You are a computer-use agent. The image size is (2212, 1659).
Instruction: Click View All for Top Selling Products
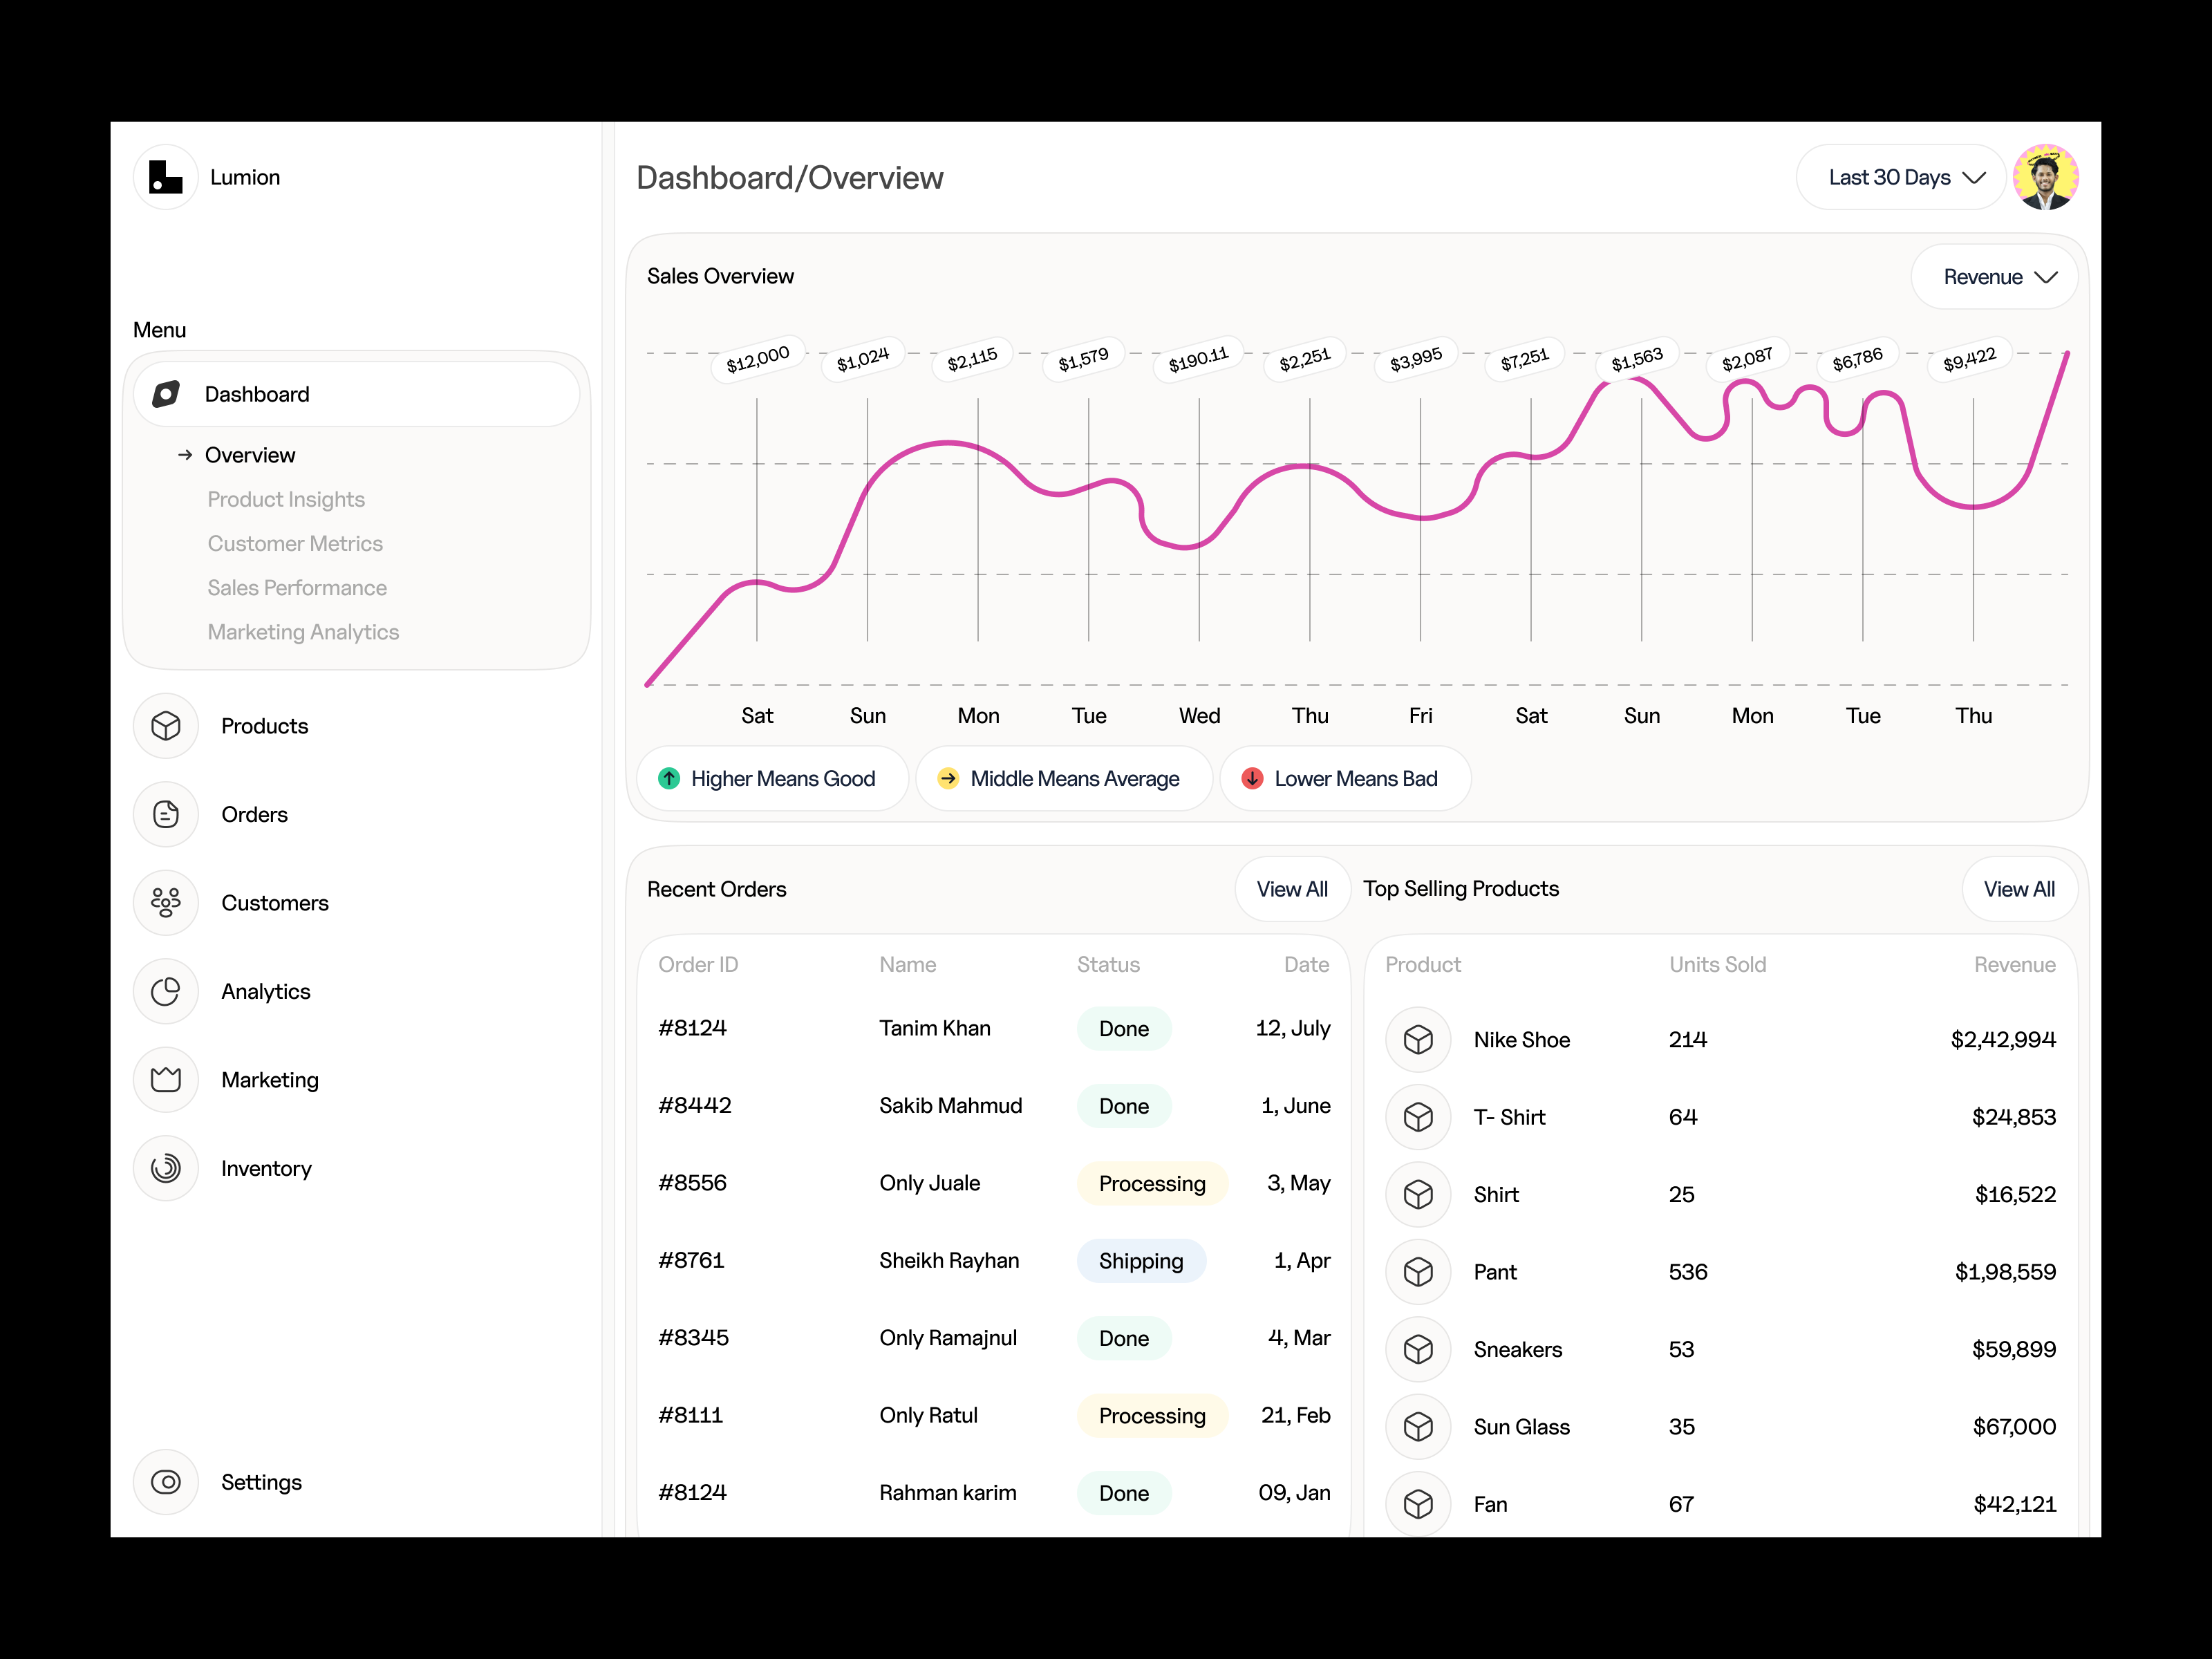click(2018, 889)
